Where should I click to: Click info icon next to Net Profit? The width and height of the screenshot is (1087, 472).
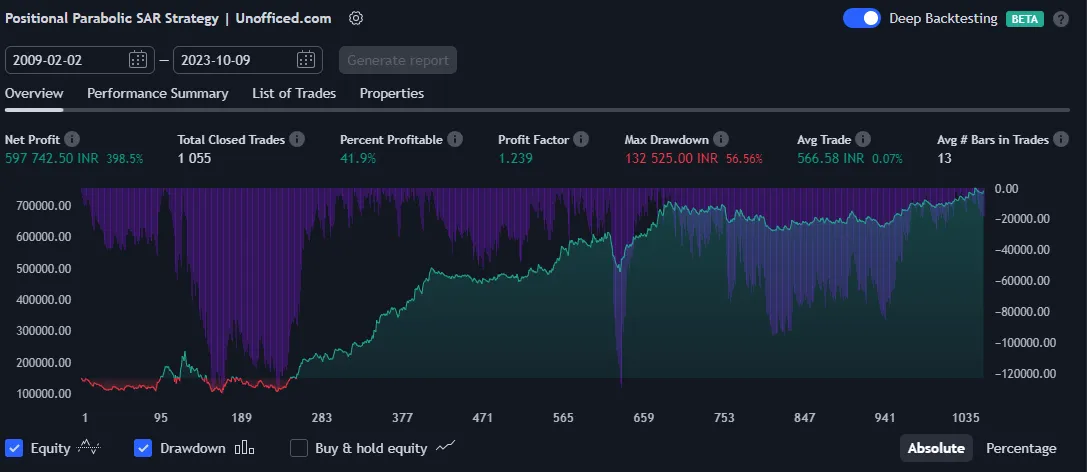point(72,140)
